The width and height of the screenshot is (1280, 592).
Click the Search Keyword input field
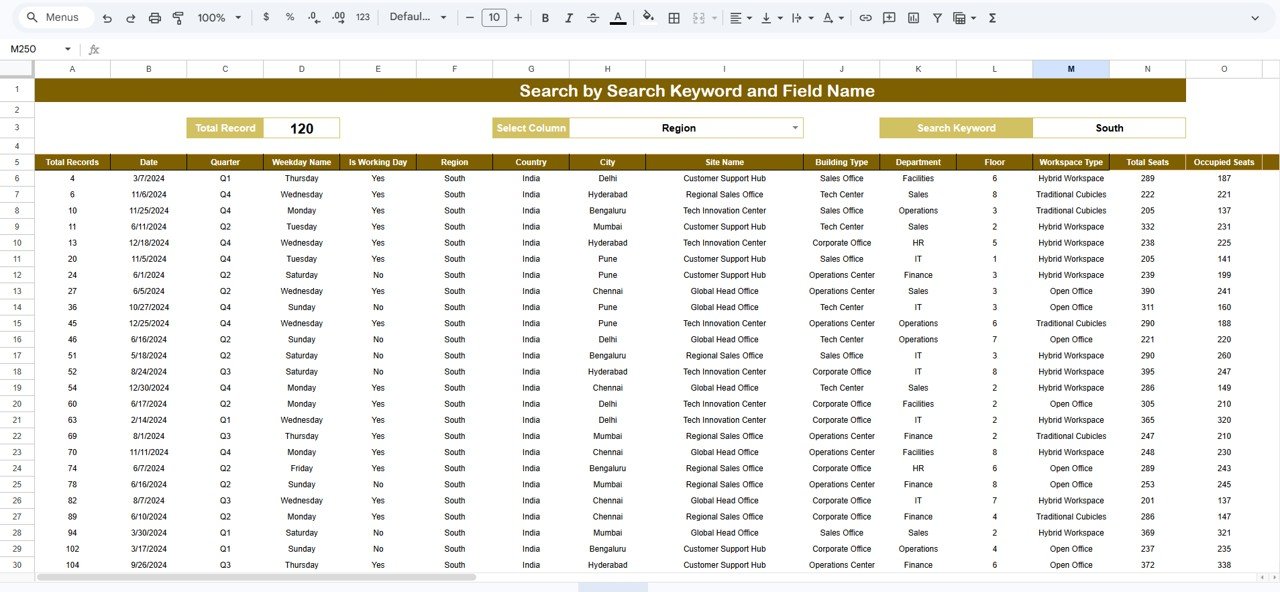pos(1109,128)
